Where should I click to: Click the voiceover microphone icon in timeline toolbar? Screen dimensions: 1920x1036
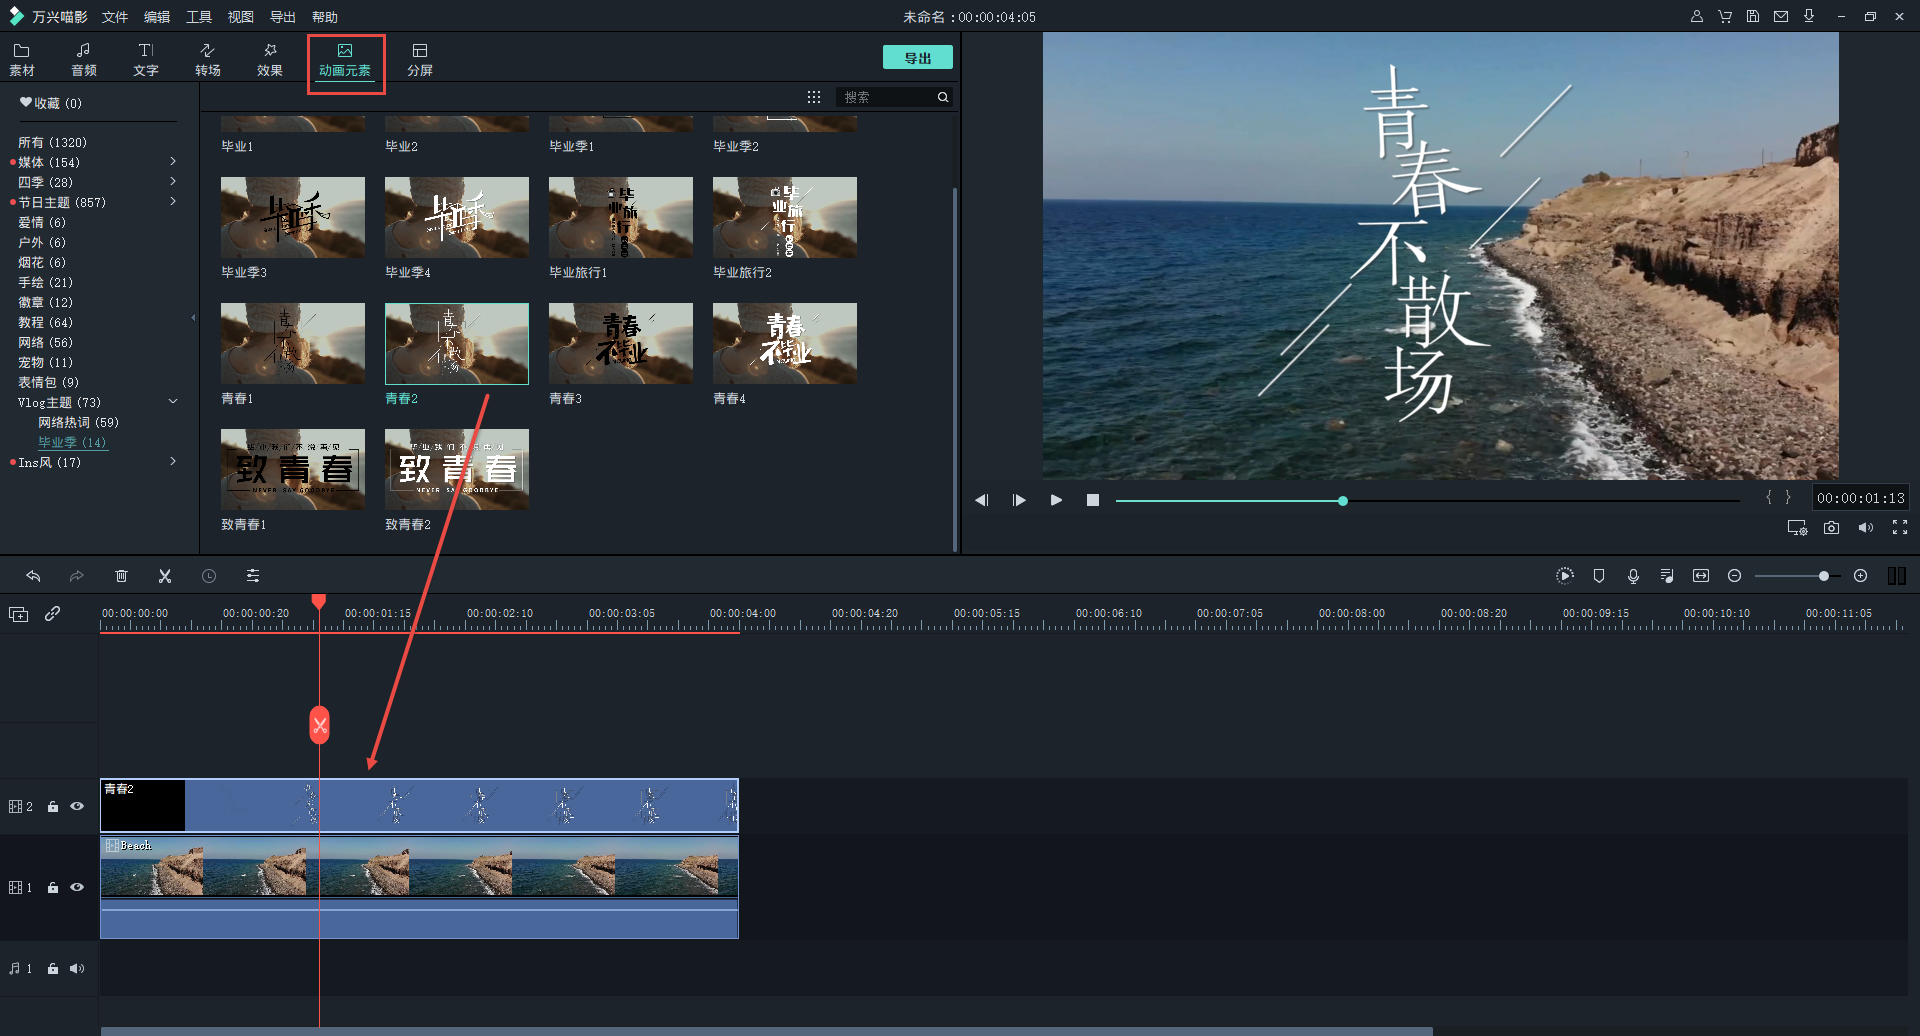pyautogui.click(x=1633, y=576)
